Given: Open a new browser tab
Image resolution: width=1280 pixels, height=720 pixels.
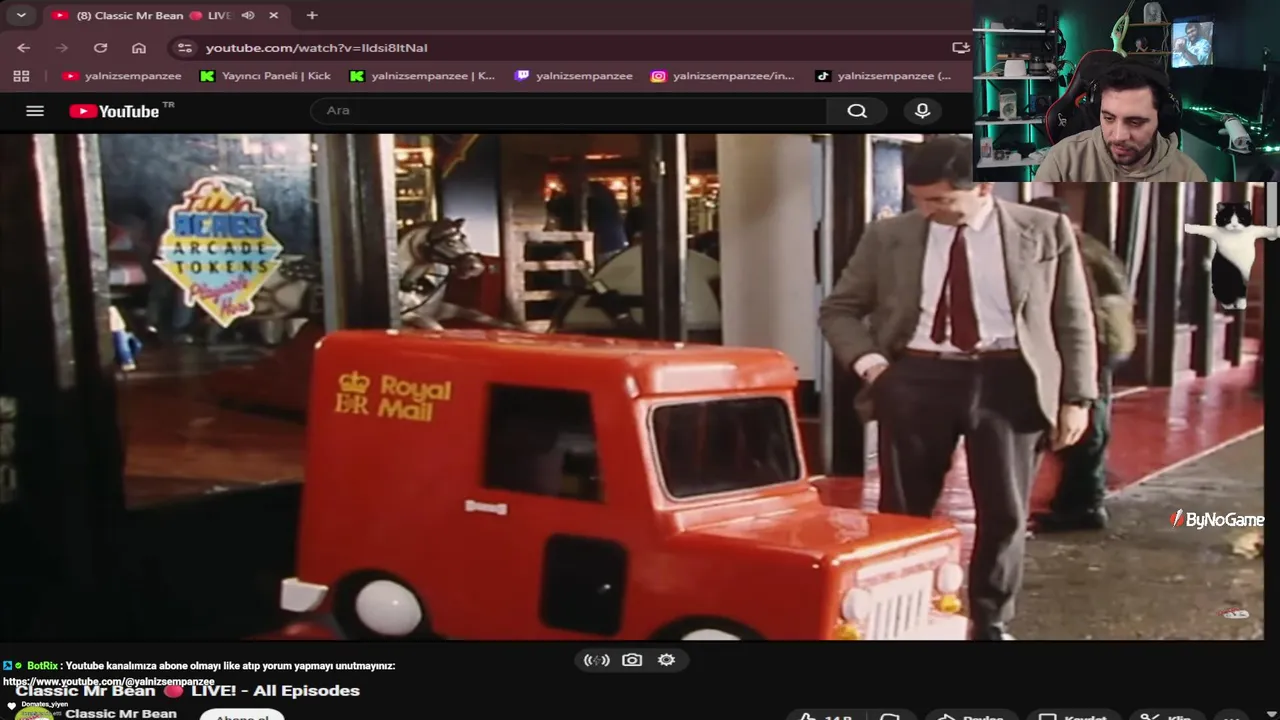Looking at the screenshot, I should (x=312, y=15).
